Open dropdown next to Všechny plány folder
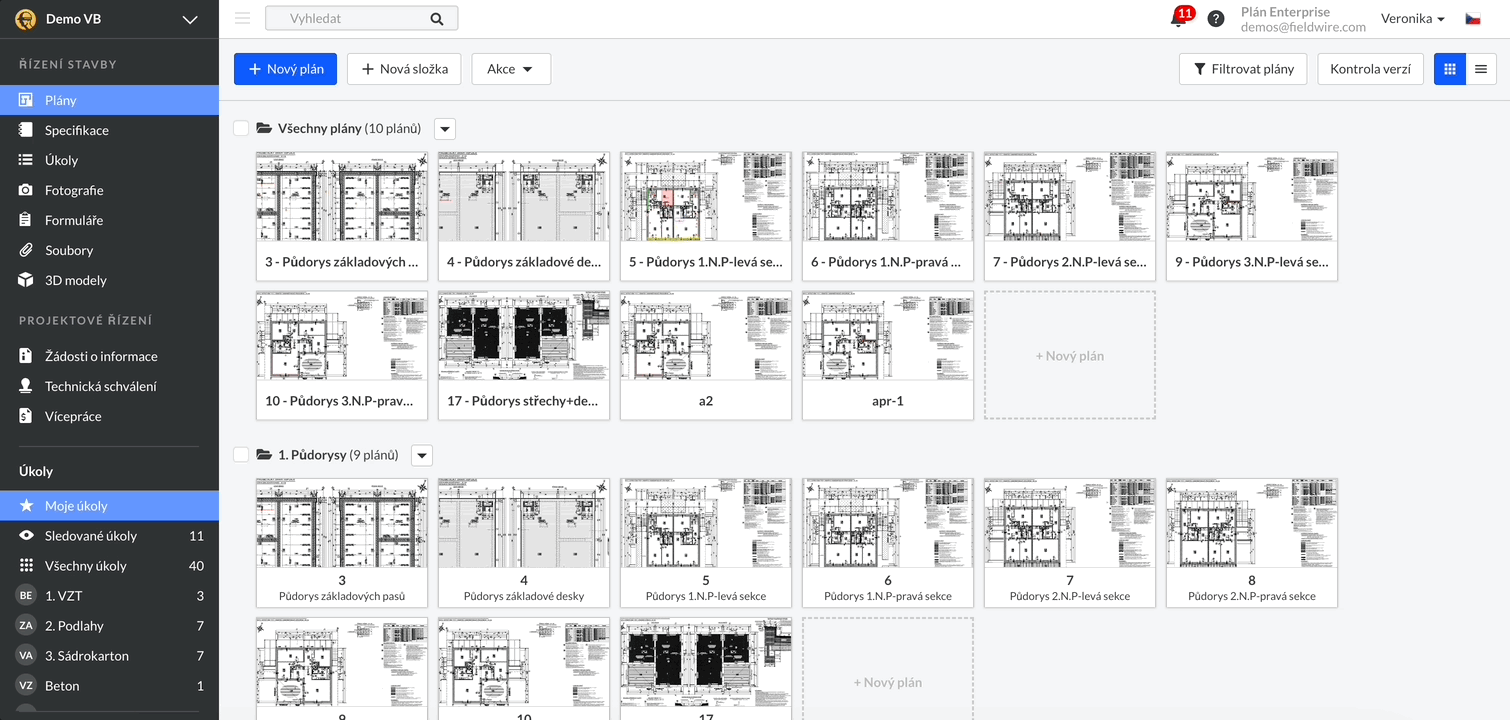Screen dimensions: 1510x720 (445, 129)
